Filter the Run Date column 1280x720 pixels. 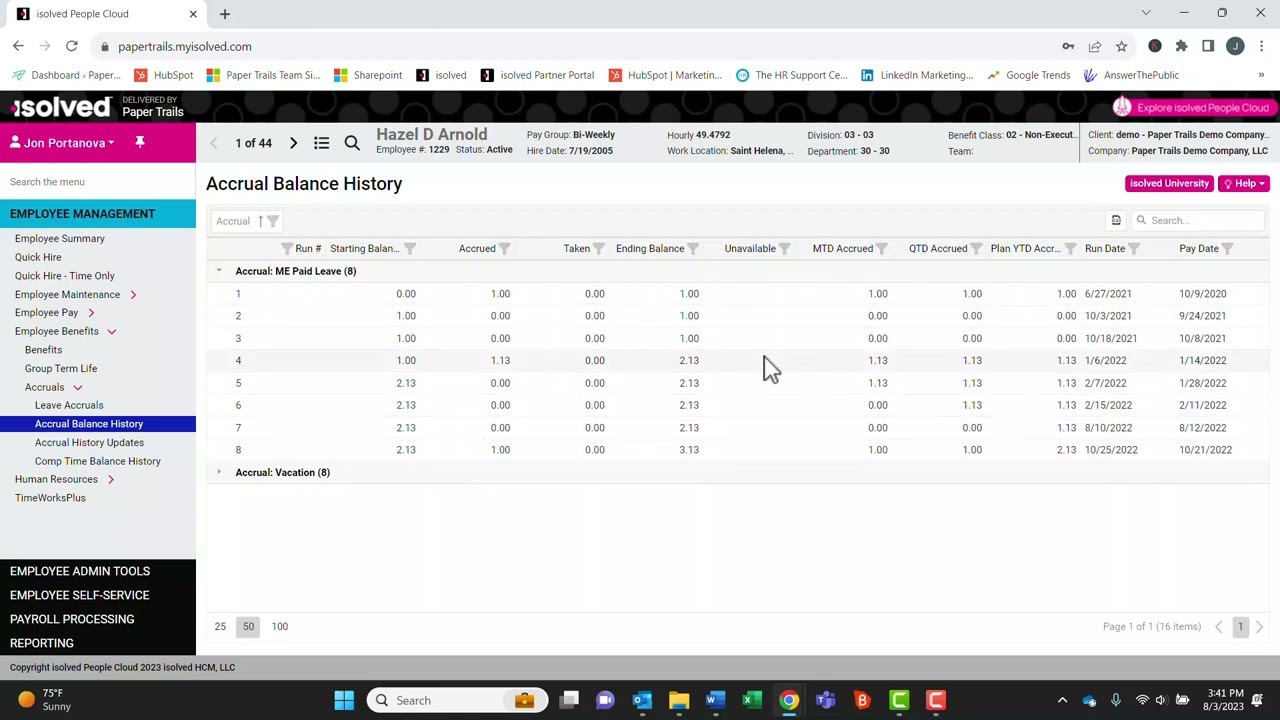click(1134, 248)
